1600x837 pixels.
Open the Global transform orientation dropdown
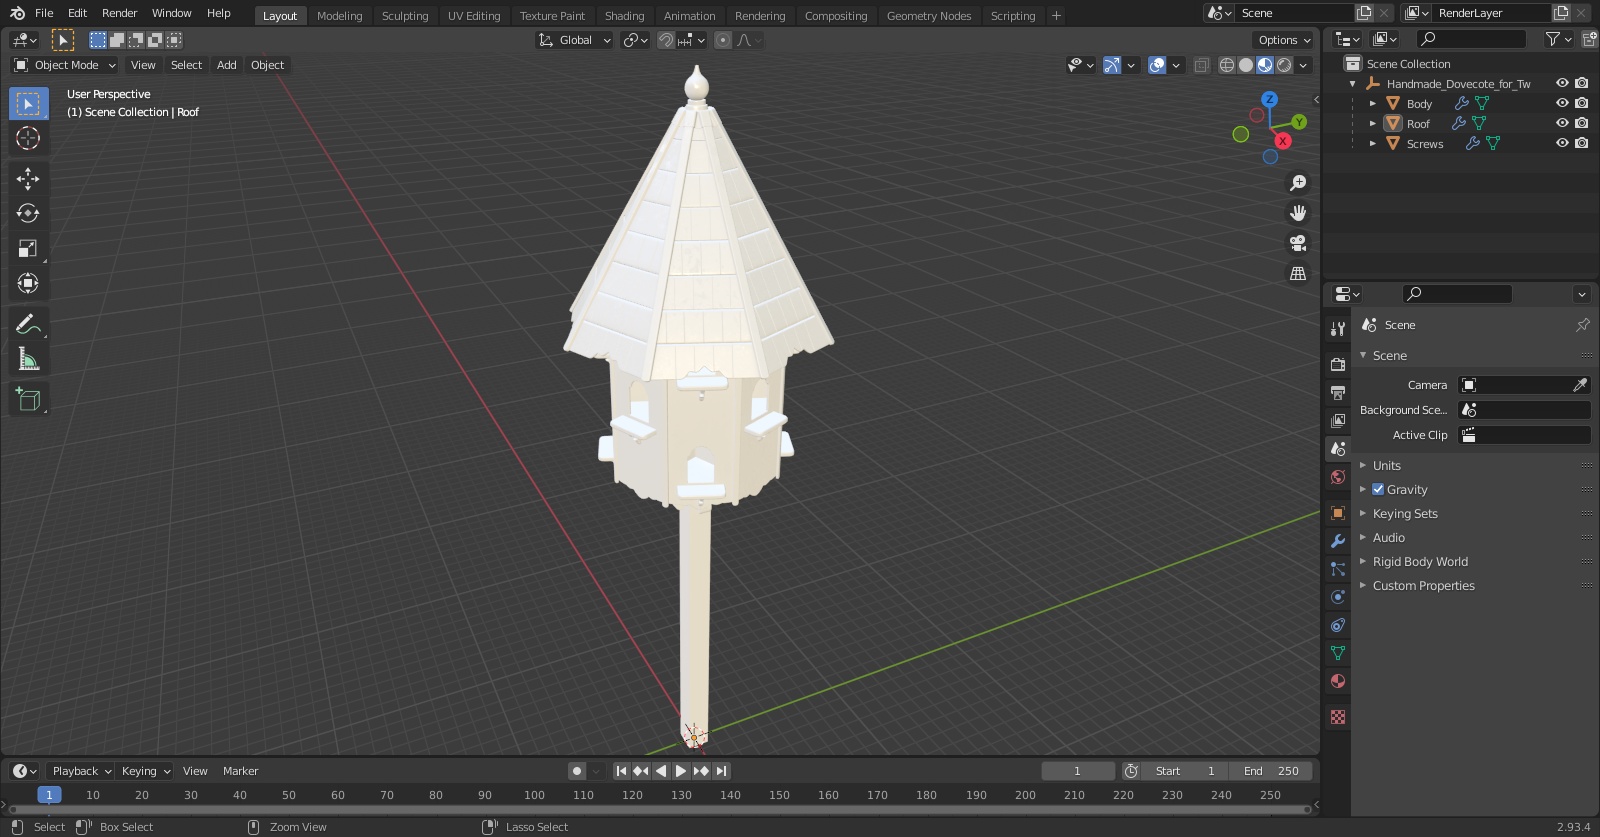click(574, 40)
